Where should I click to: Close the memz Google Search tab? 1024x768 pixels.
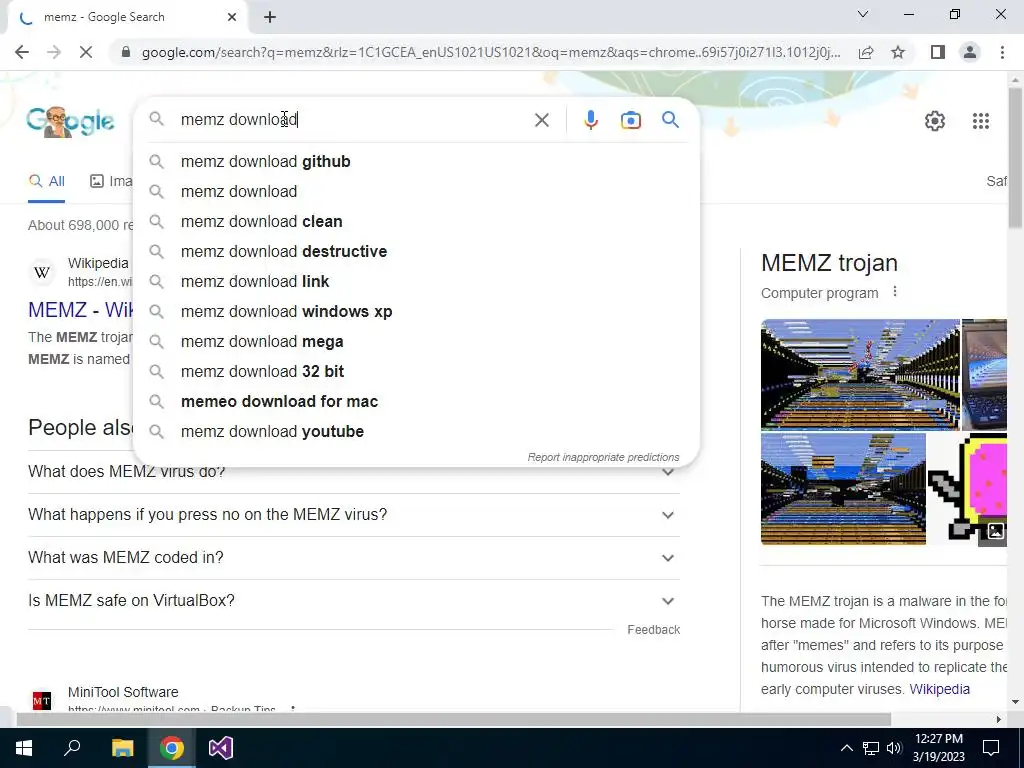pyautogui.click(x=232, y=17)
